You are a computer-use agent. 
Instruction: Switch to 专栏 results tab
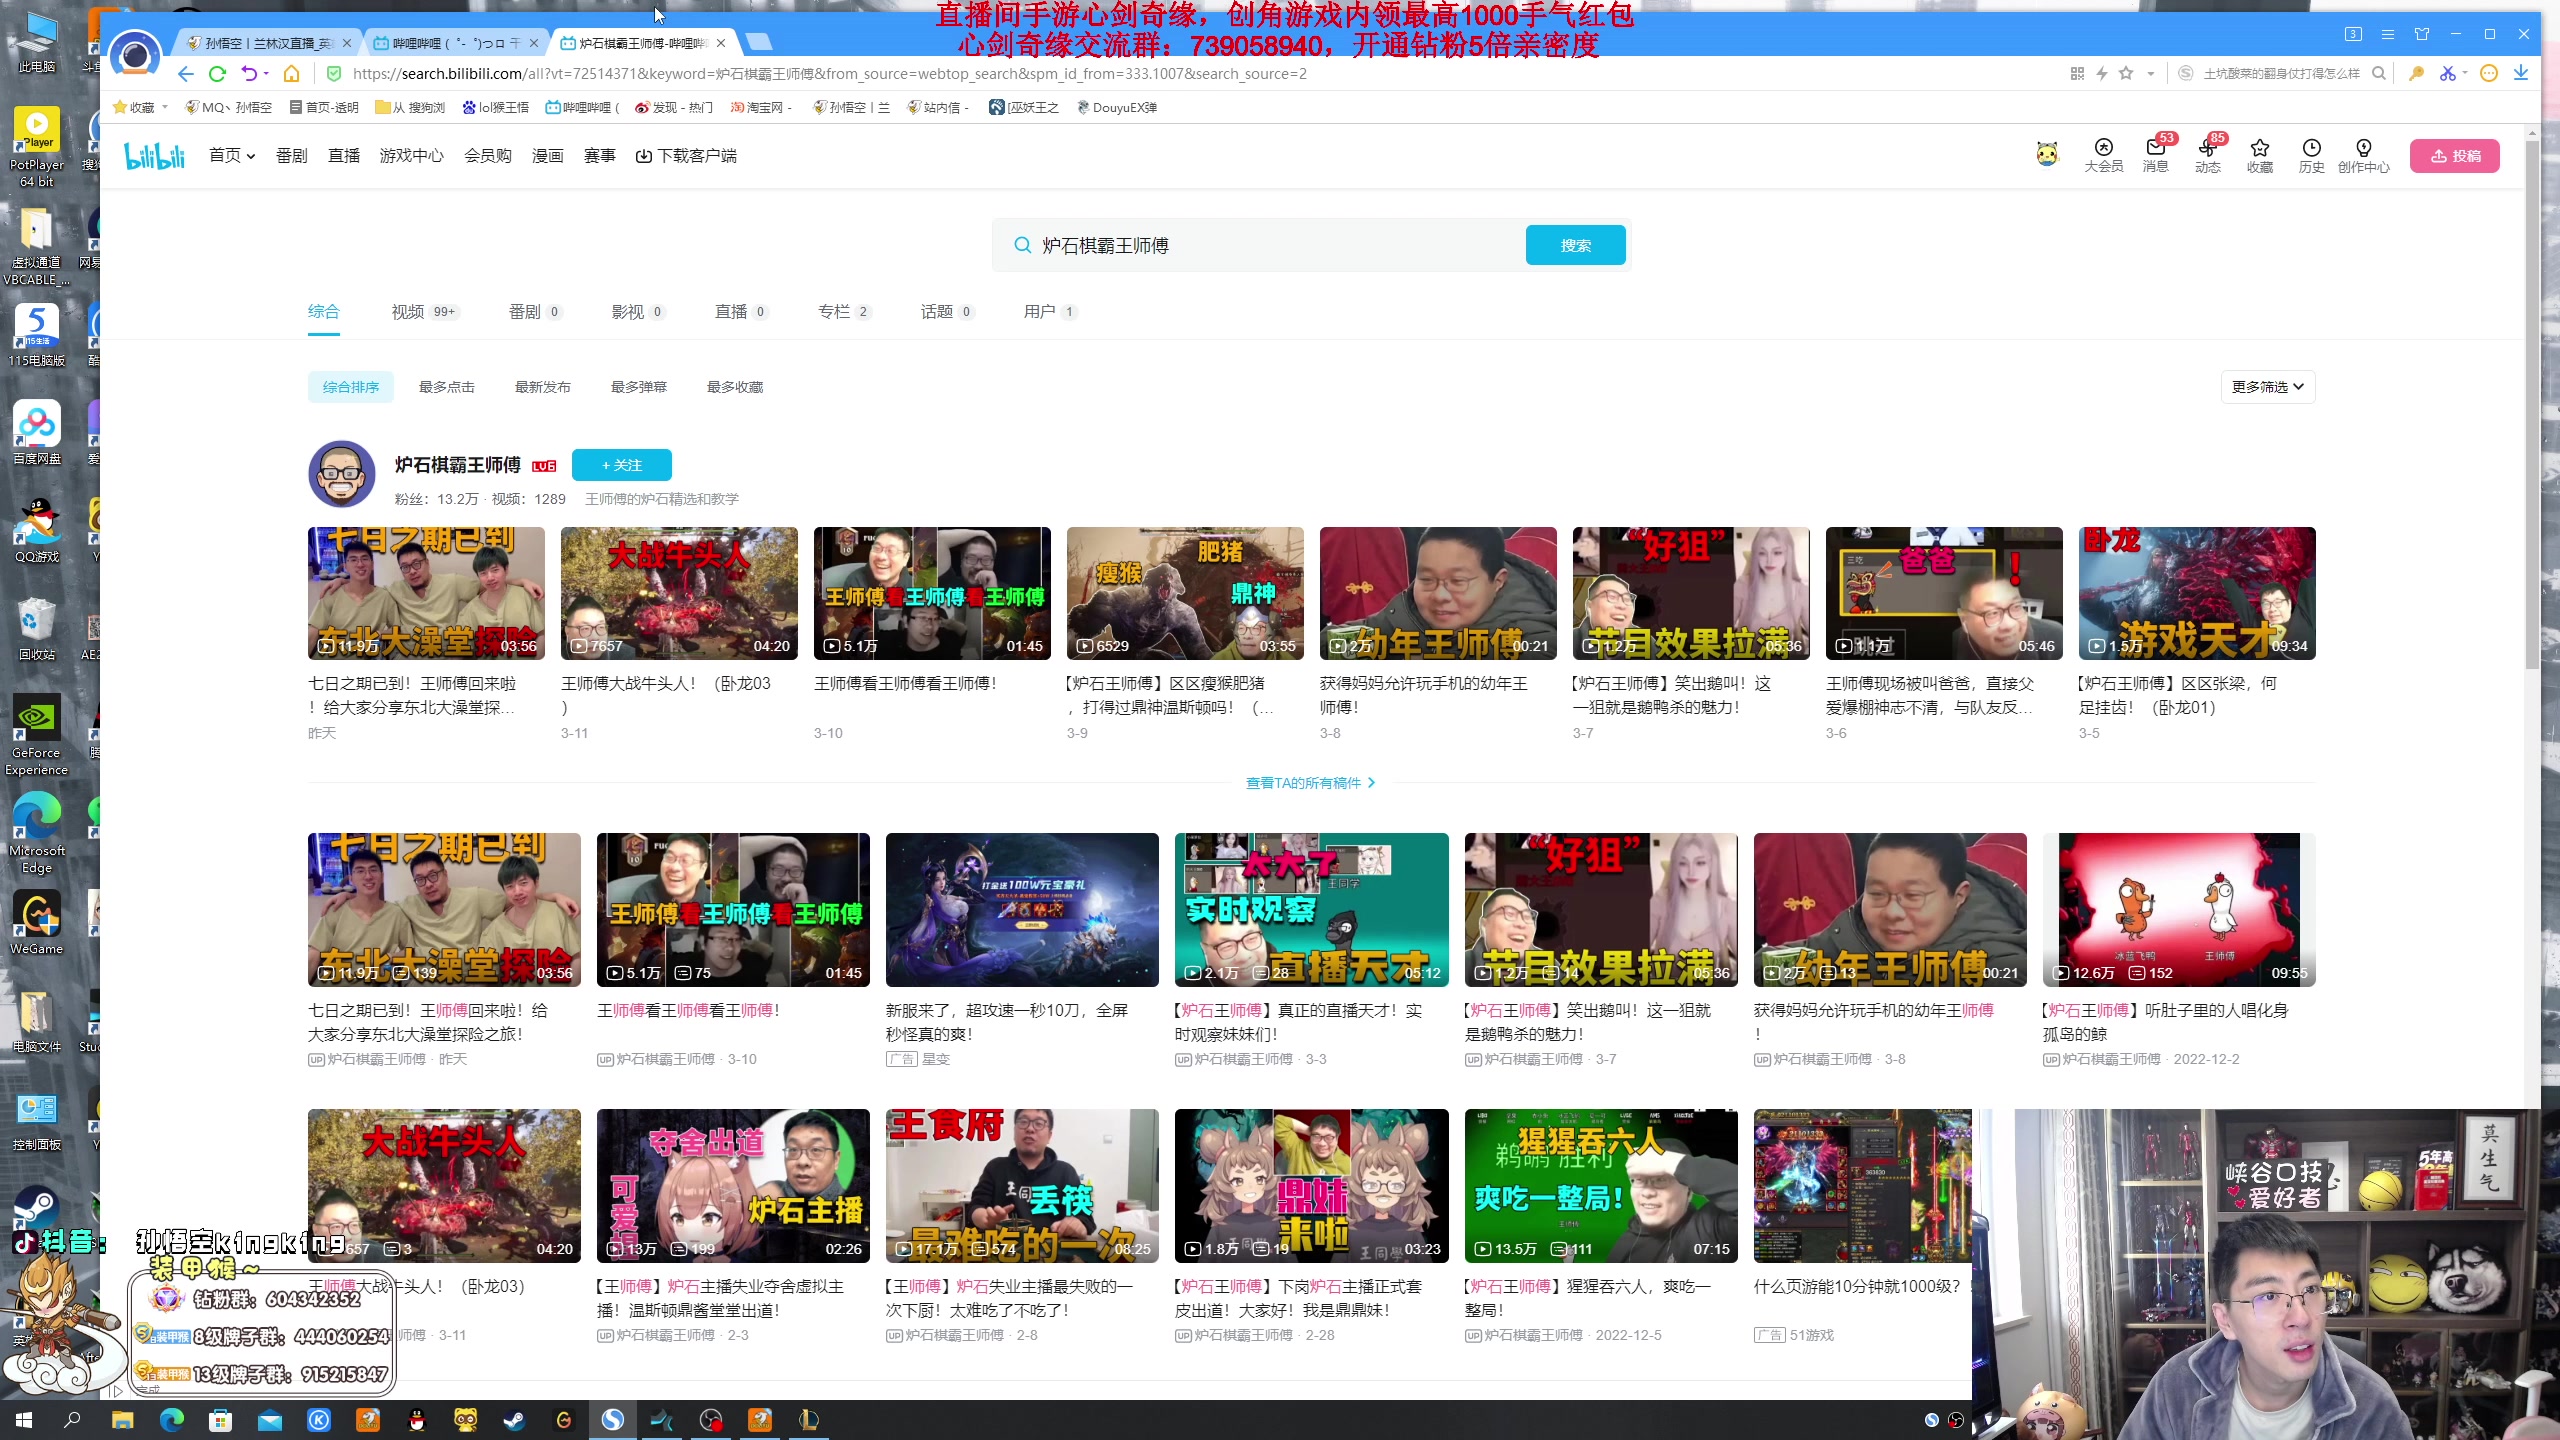(845, 312)
